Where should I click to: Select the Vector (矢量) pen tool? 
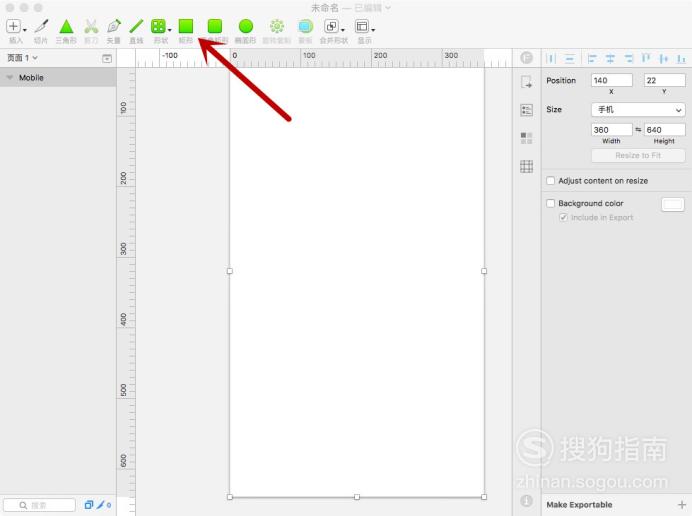click(x=114, y=26)
